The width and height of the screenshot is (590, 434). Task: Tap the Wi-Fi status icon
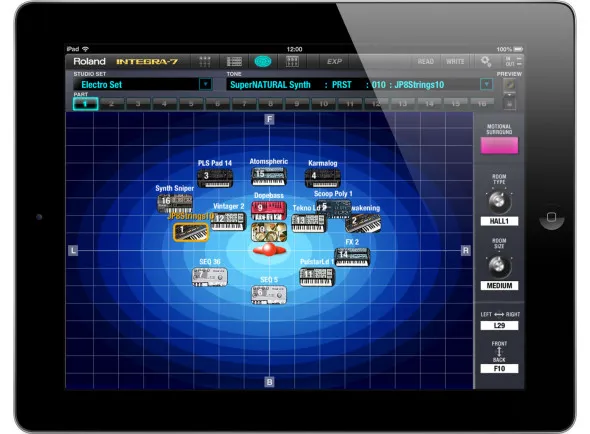[86, 49]
